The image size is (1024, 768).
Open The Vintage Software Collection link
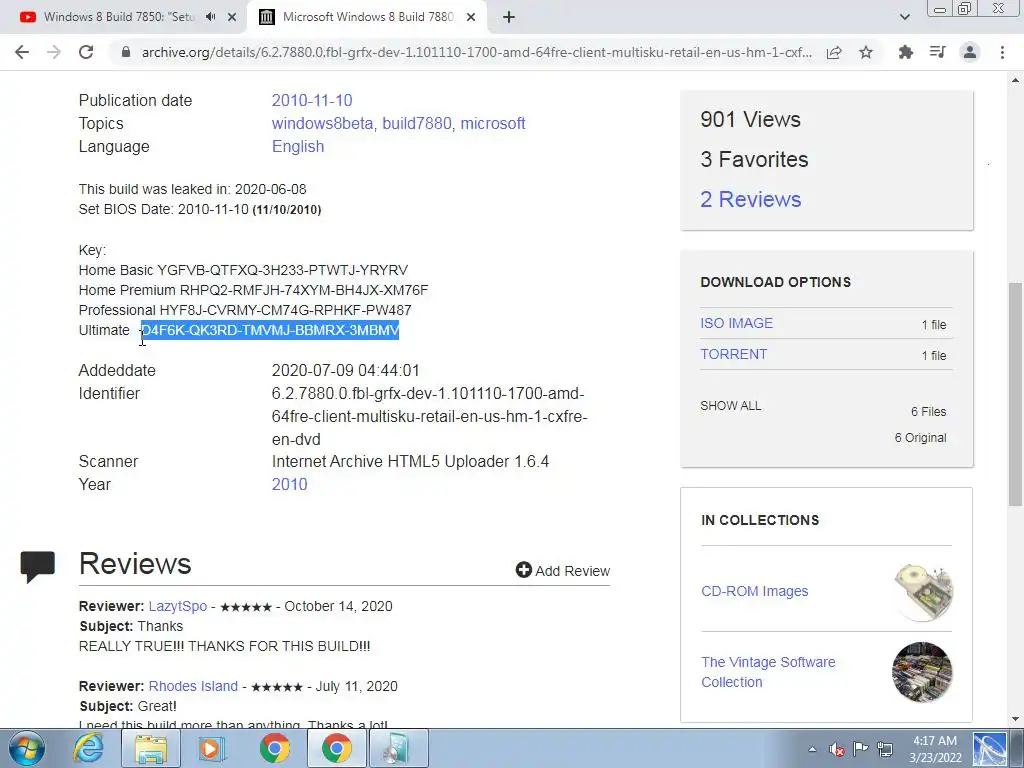[x=768, y=672]
